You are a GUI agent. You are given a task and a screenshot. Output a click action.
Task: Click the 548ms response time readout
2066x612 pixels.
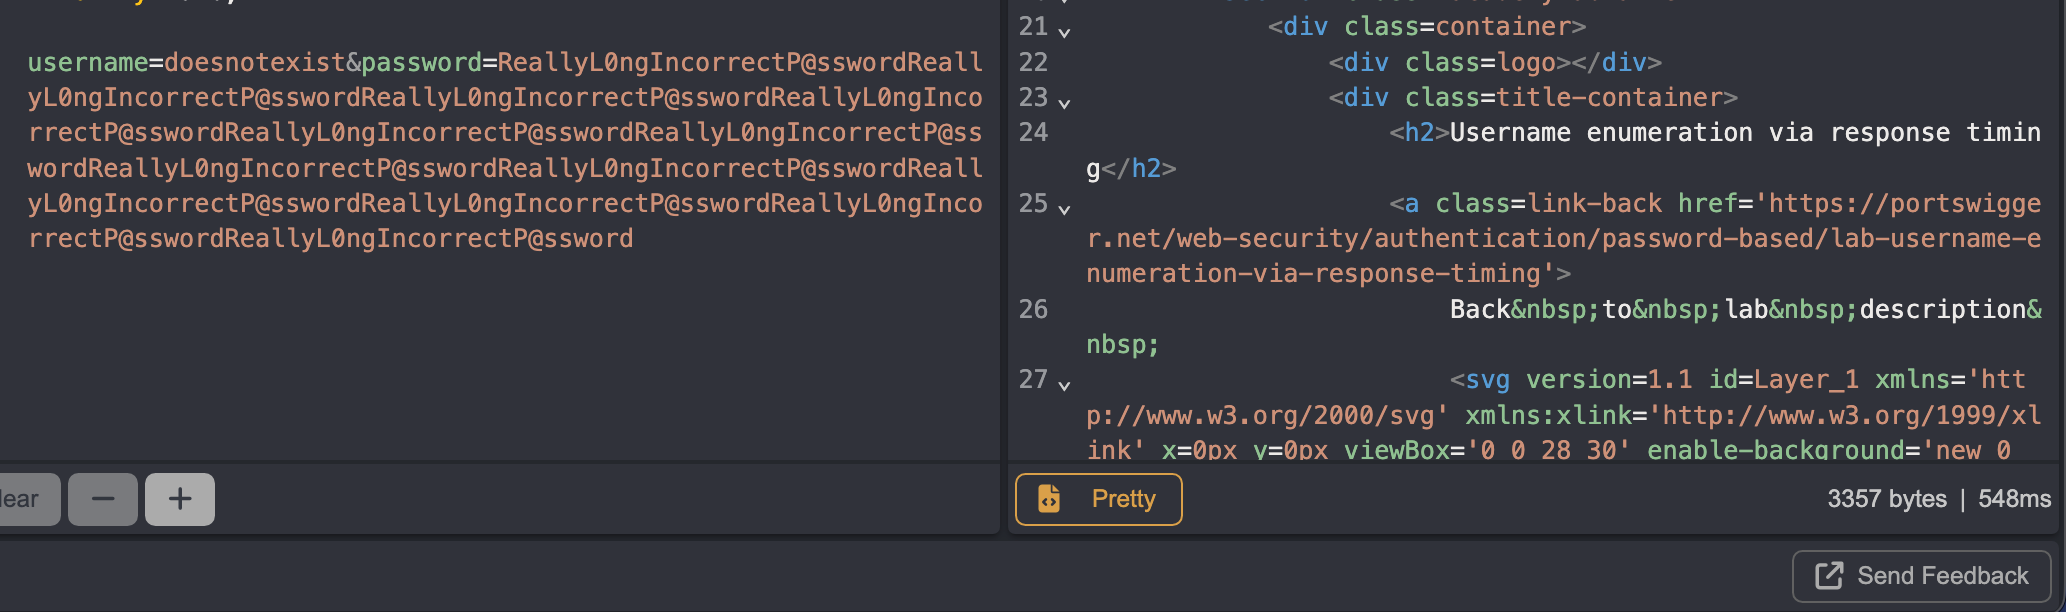(x=2014, y=499)
